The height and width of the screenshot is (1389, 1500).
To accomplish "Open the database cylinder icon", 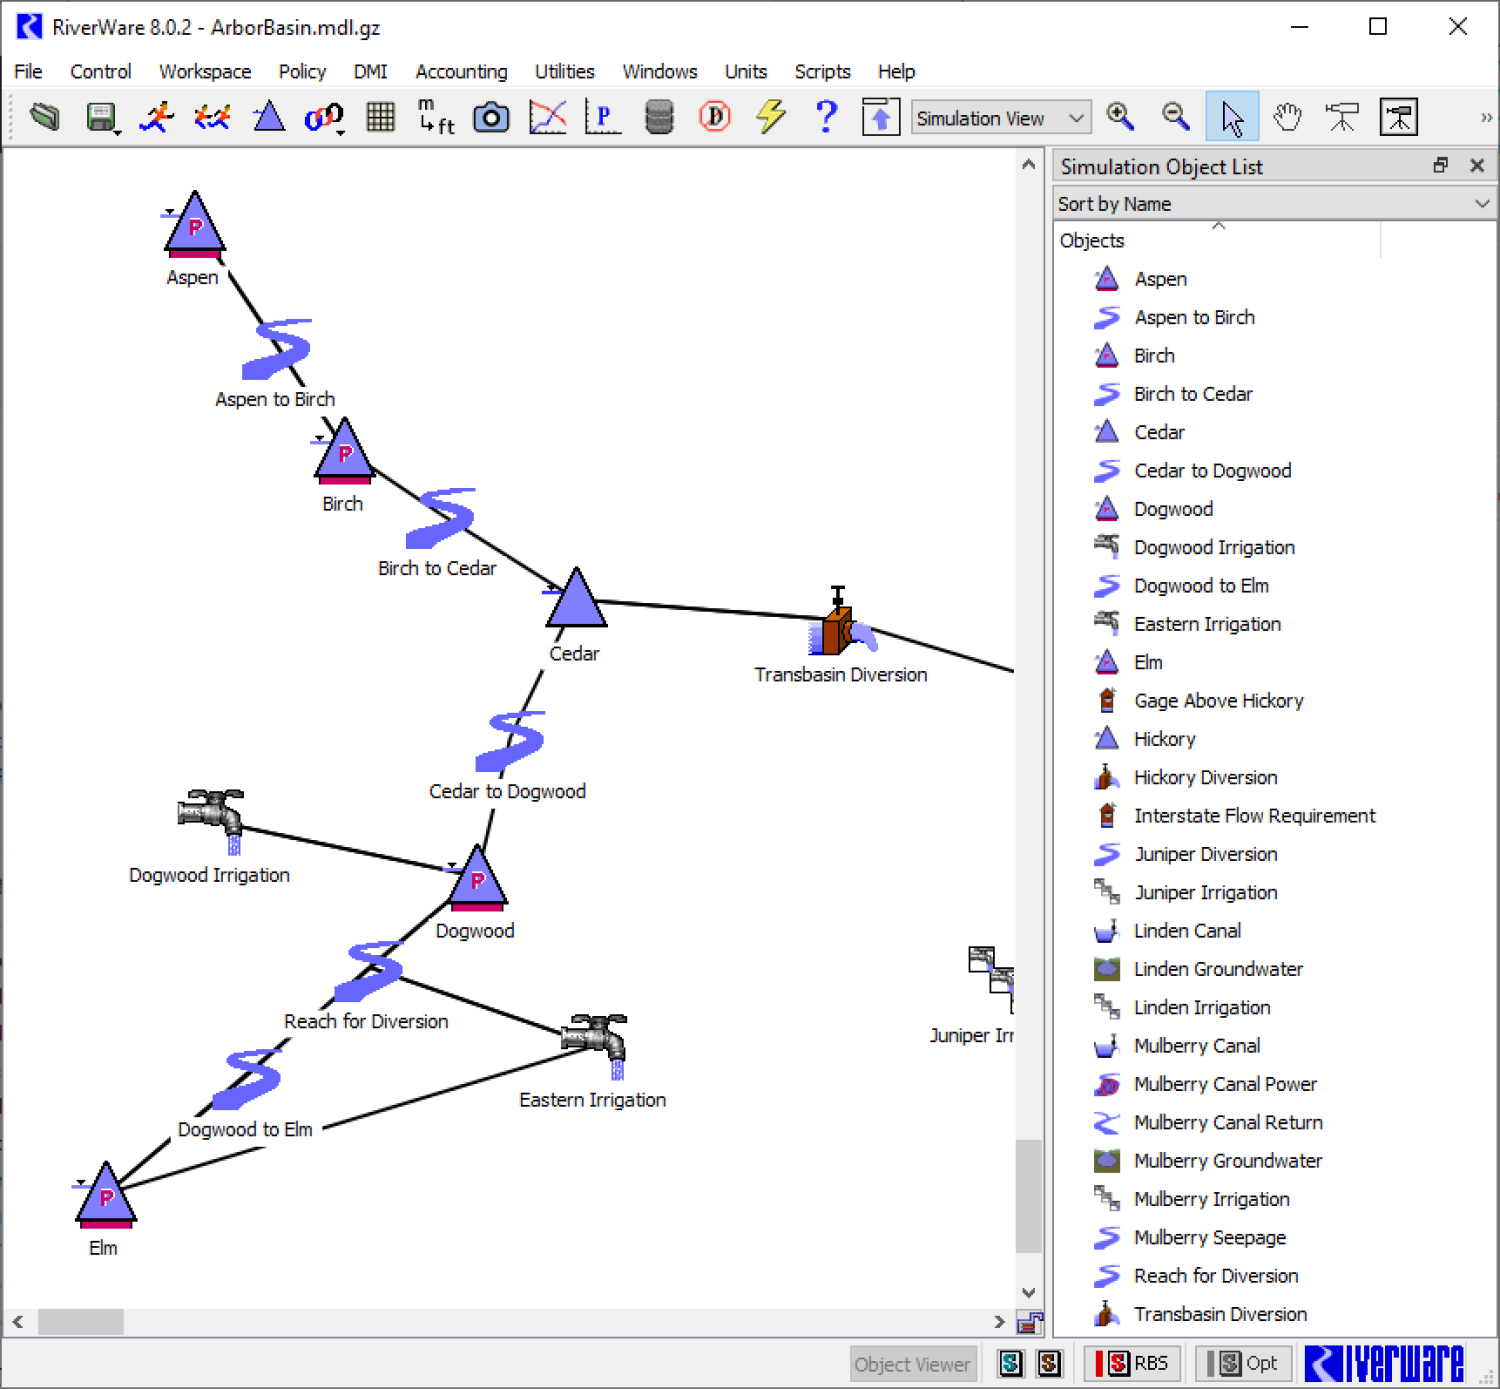I will click(659, 117).
